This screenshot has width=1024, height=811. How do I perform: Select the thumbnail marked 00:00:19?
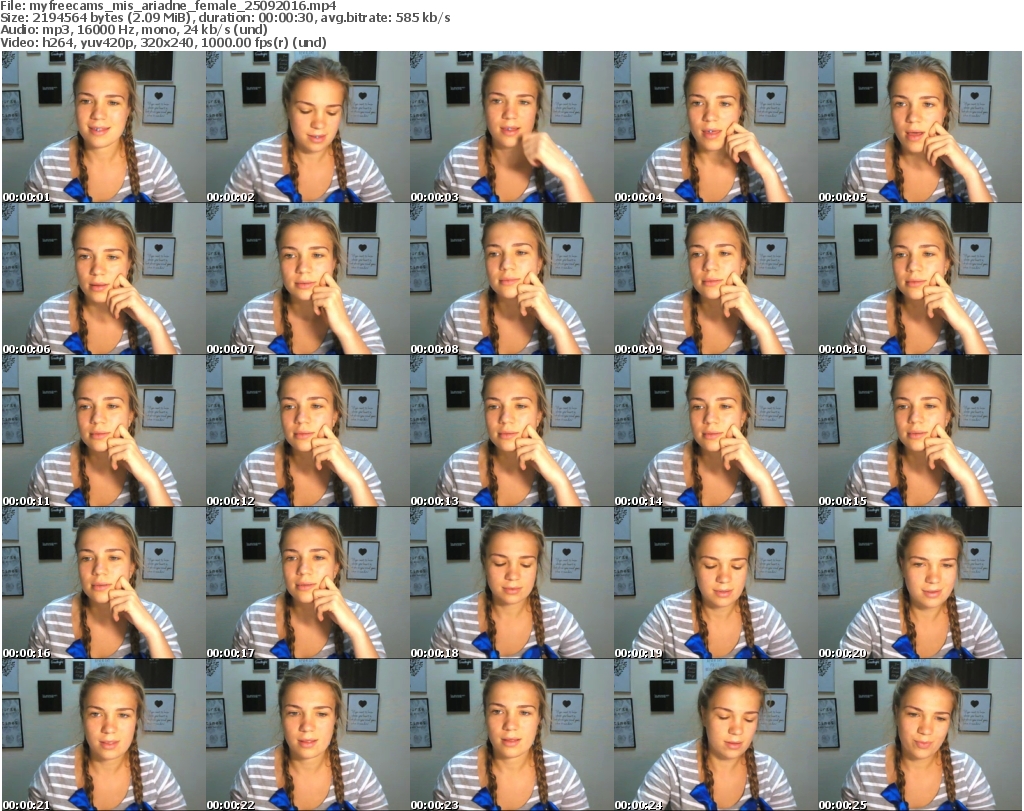[714, 583]
